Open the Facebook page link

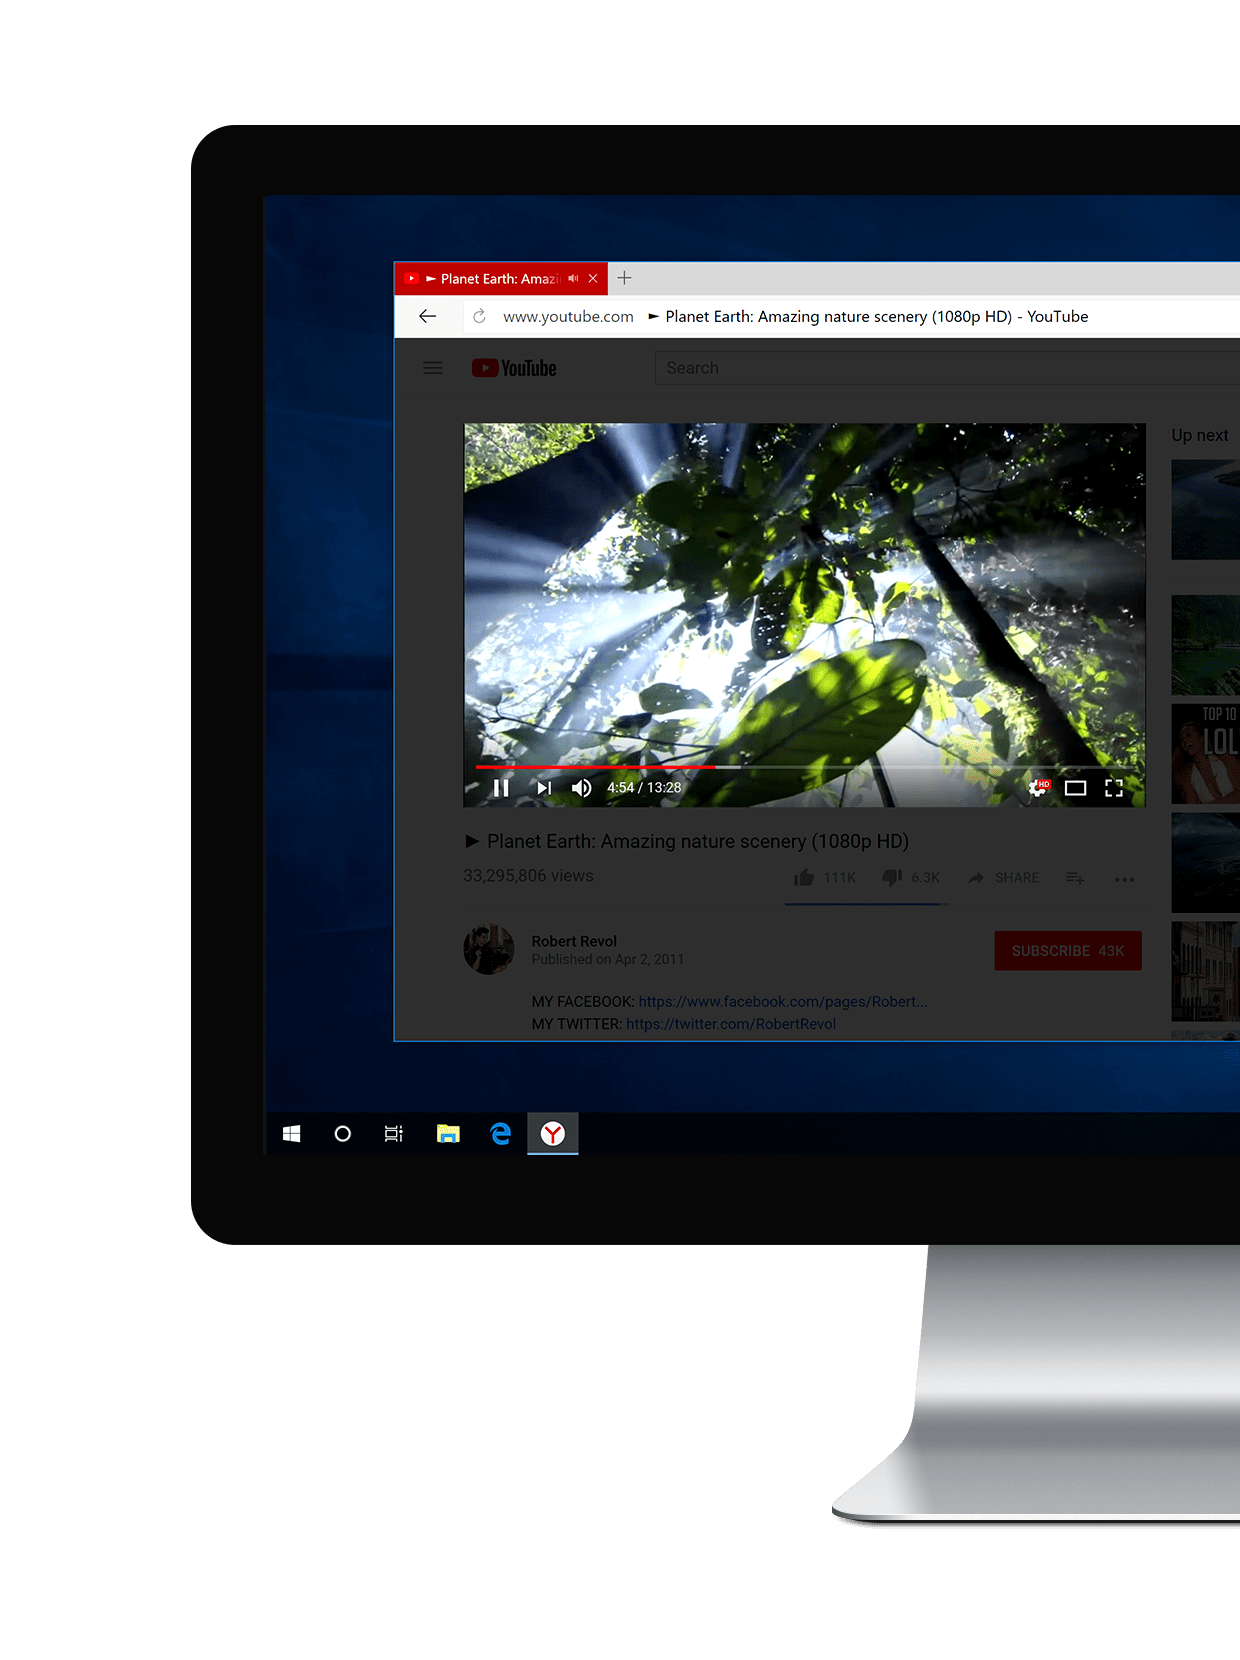[783, 1001]
